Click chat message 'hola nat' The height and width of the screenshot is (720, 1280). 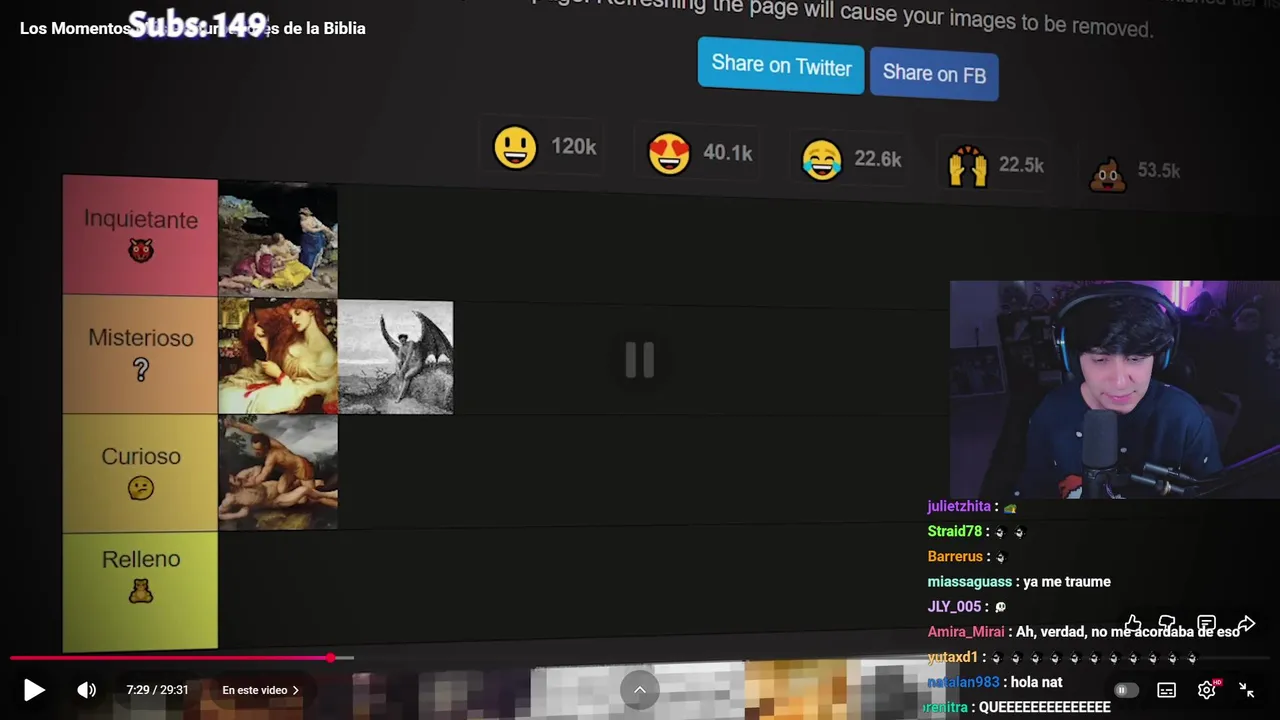(1035, 682)
